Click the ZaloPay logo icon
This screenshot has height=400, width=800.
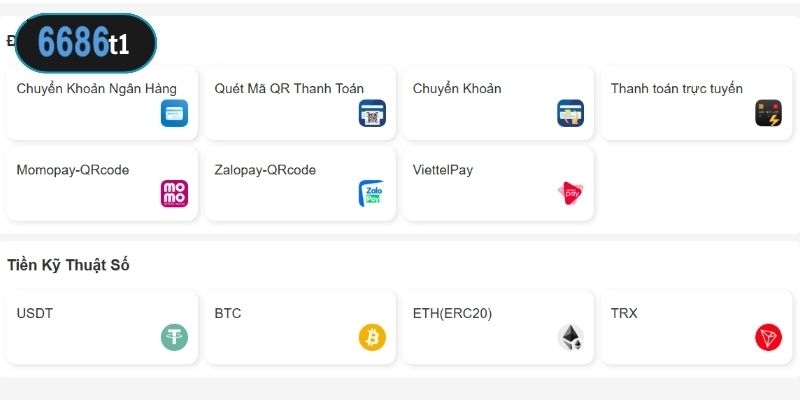pos(372,194)
